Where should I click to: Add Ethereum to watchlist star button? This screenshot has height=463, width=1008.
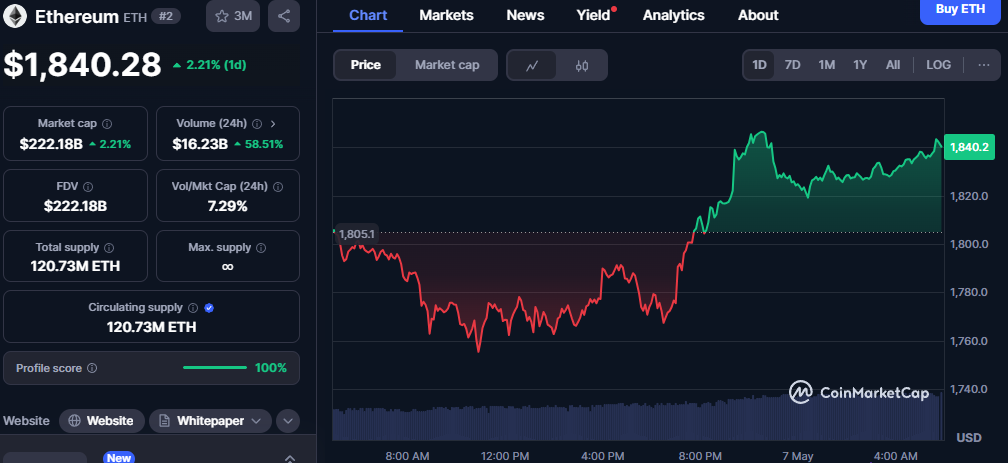[233, 16]
